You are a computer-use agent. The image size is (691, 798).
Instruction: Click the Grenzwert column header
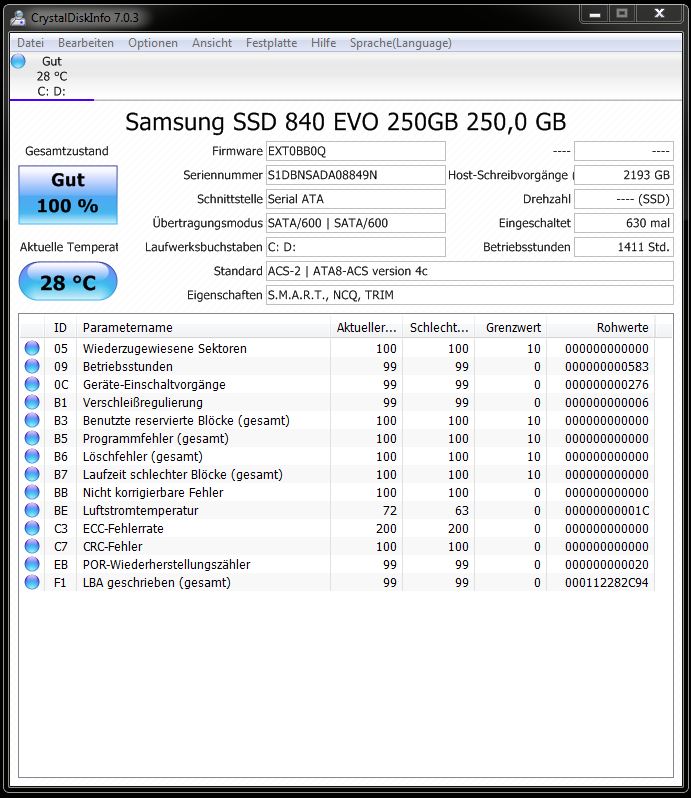pyautogui.click(x=511, y=328)
